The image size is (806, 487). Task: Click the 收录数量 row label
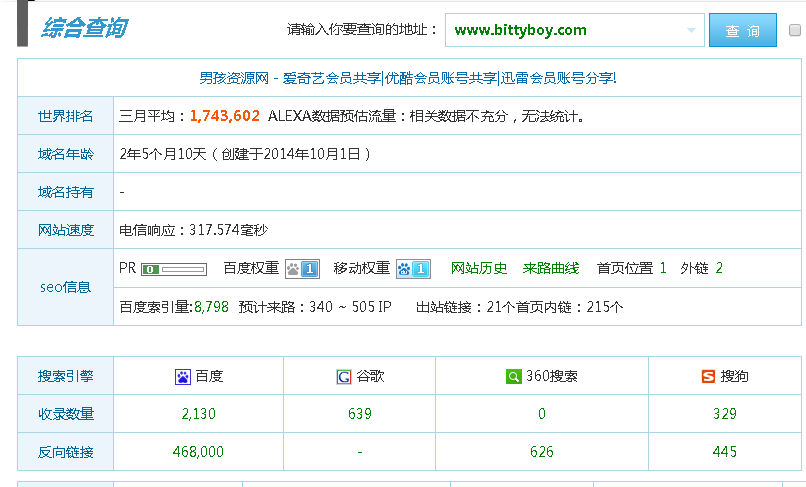[65, 414]
